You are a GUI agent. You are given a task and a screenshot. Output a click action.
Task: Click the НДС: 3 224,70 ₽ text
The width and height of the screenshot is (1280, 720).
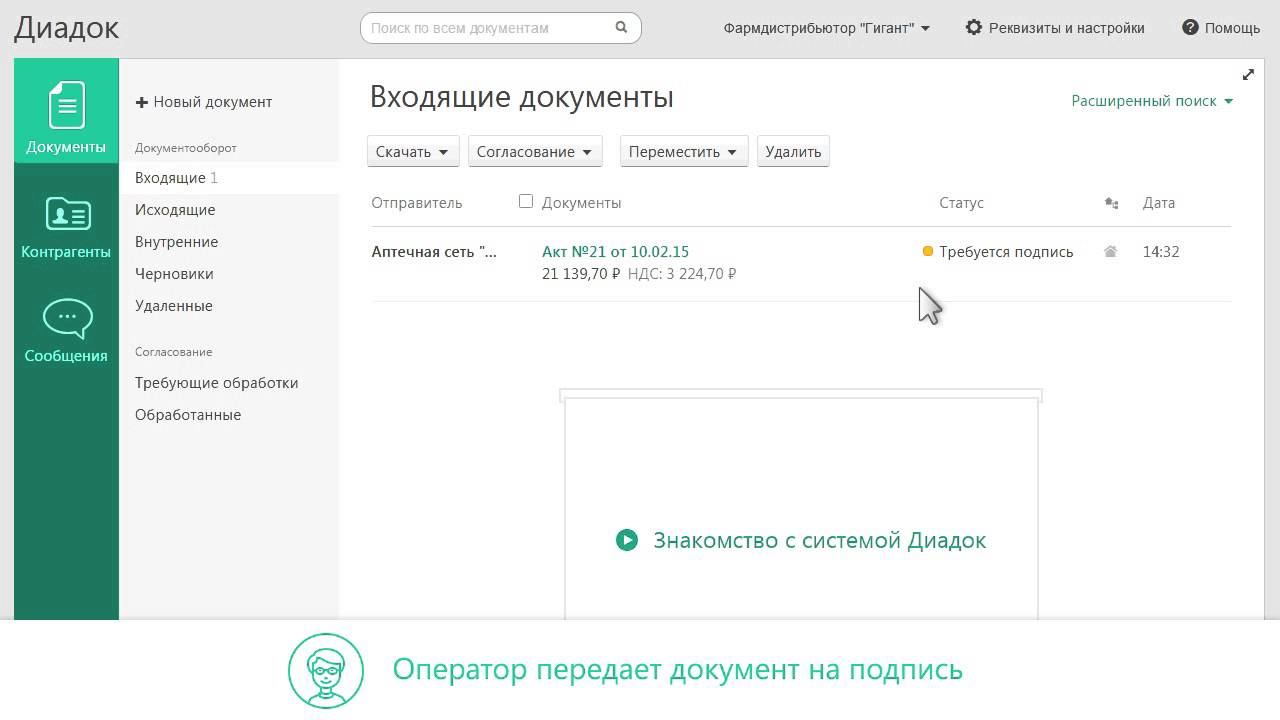[x=682, y=274]
